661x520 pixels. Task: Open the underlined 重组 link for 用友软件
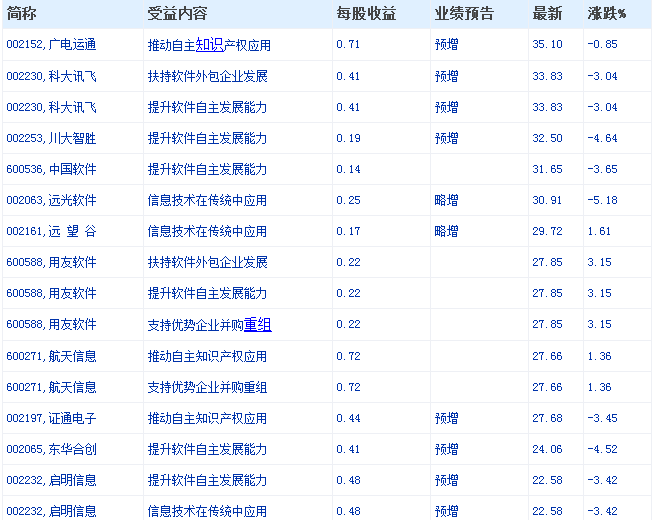(x=257, y=324)
